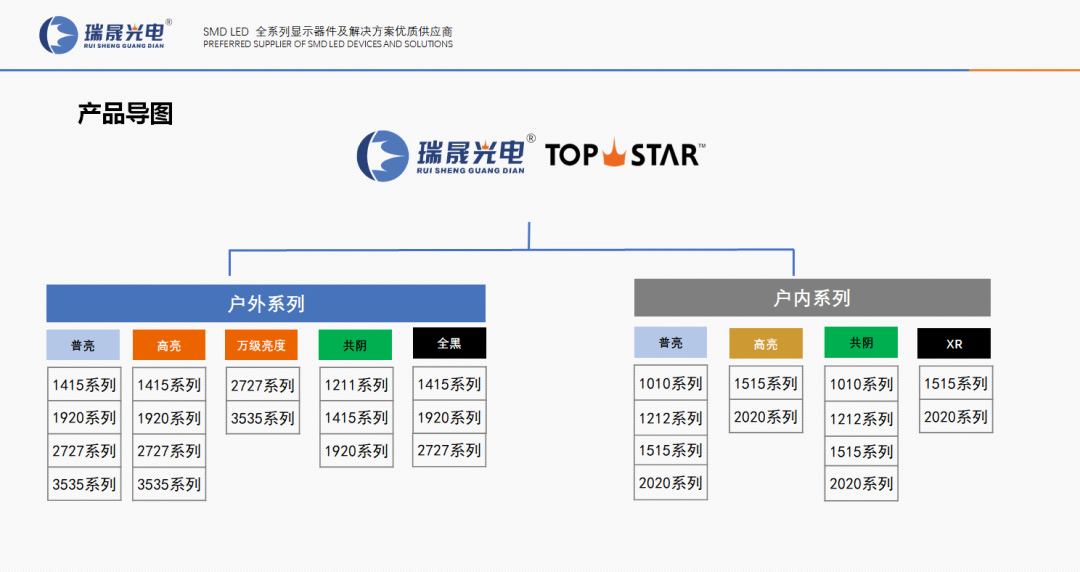Click the orange 高亮 label under 户外系列
The width and height of the screenshot is (1080, 572).
[169, 345]
